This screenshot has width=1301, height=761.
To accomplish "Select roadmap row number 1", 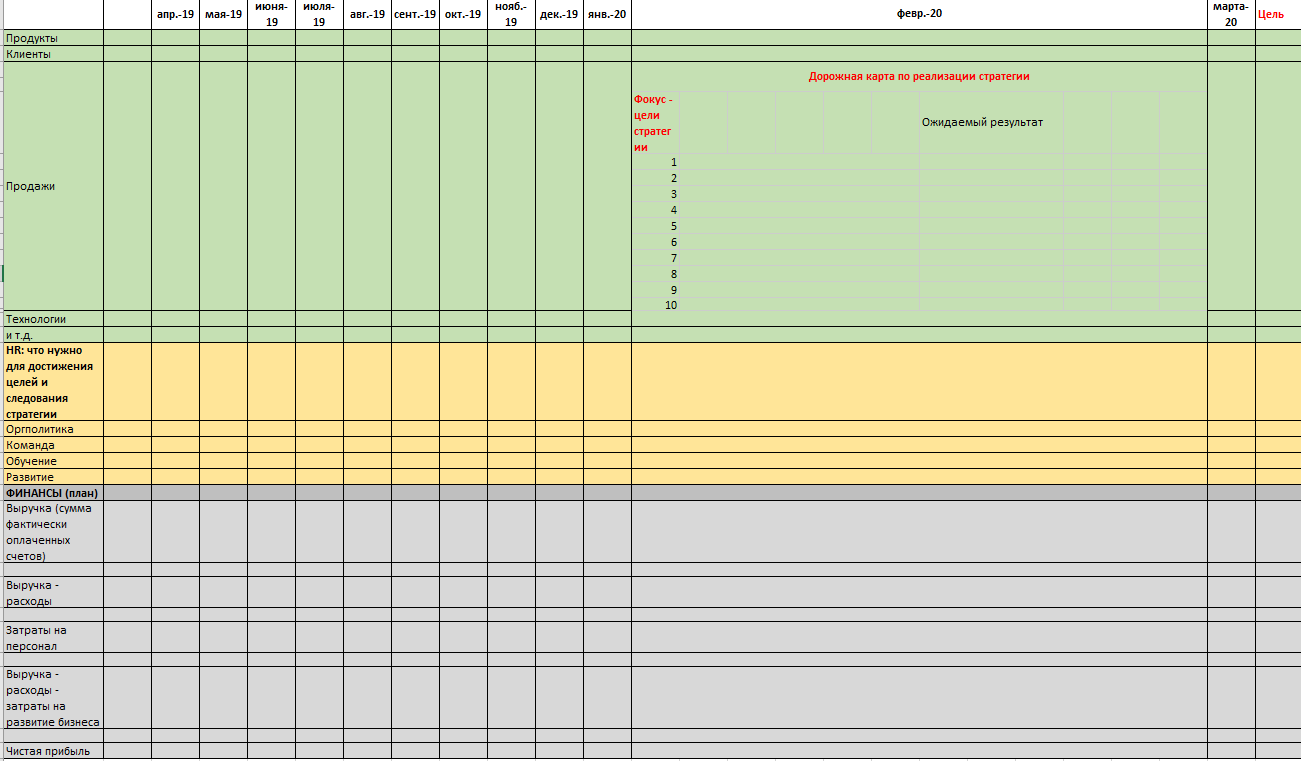I will pyautogui.click(x=655, y=162).
